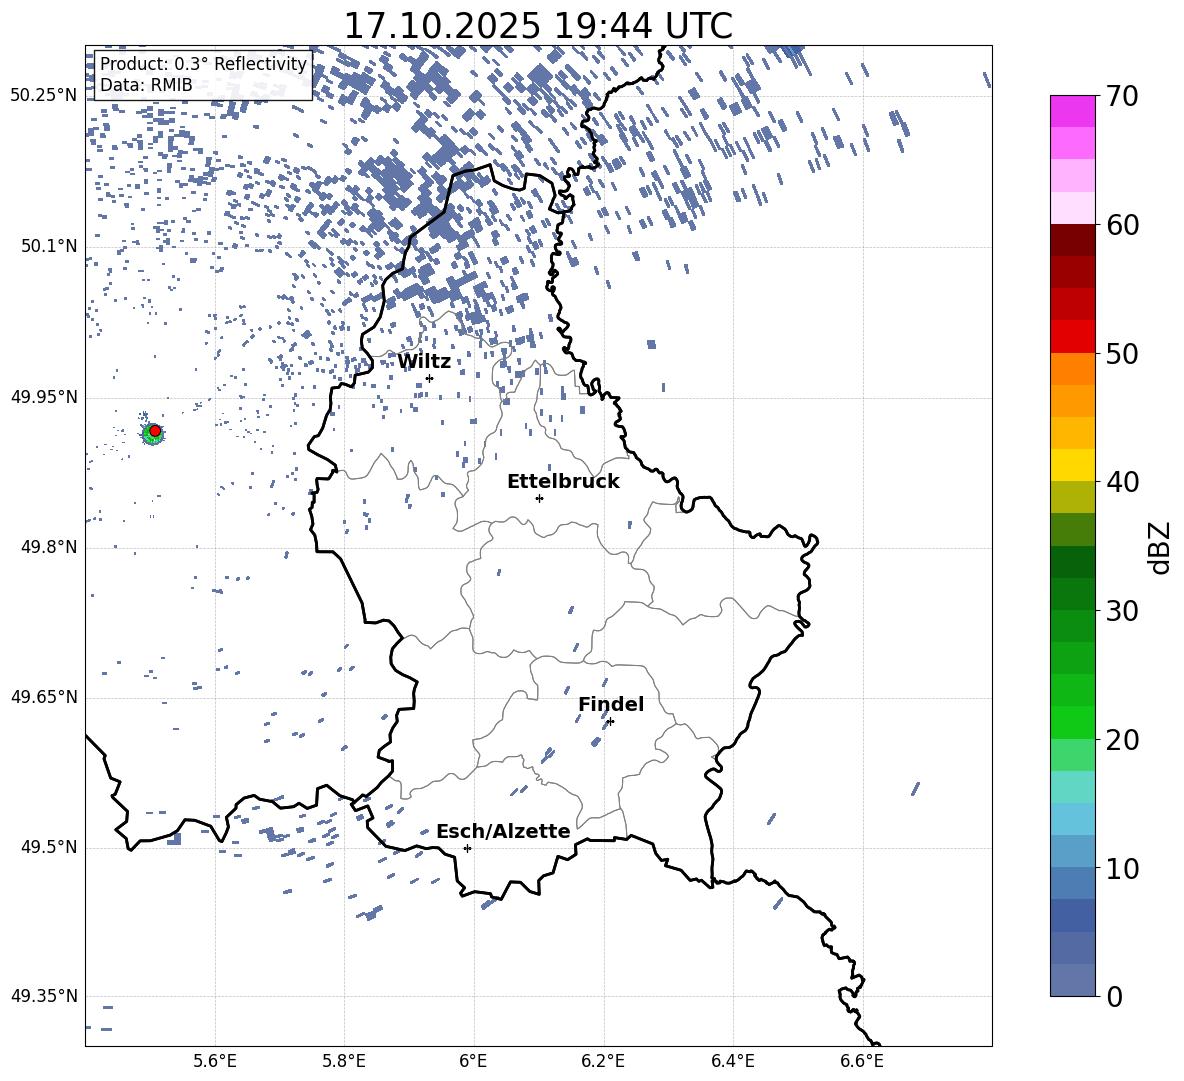Click the title 17.10.2025 19:44 UTC
Image resolution: width=1184 pixels, height=1081 pixels.
coord(538,26)
